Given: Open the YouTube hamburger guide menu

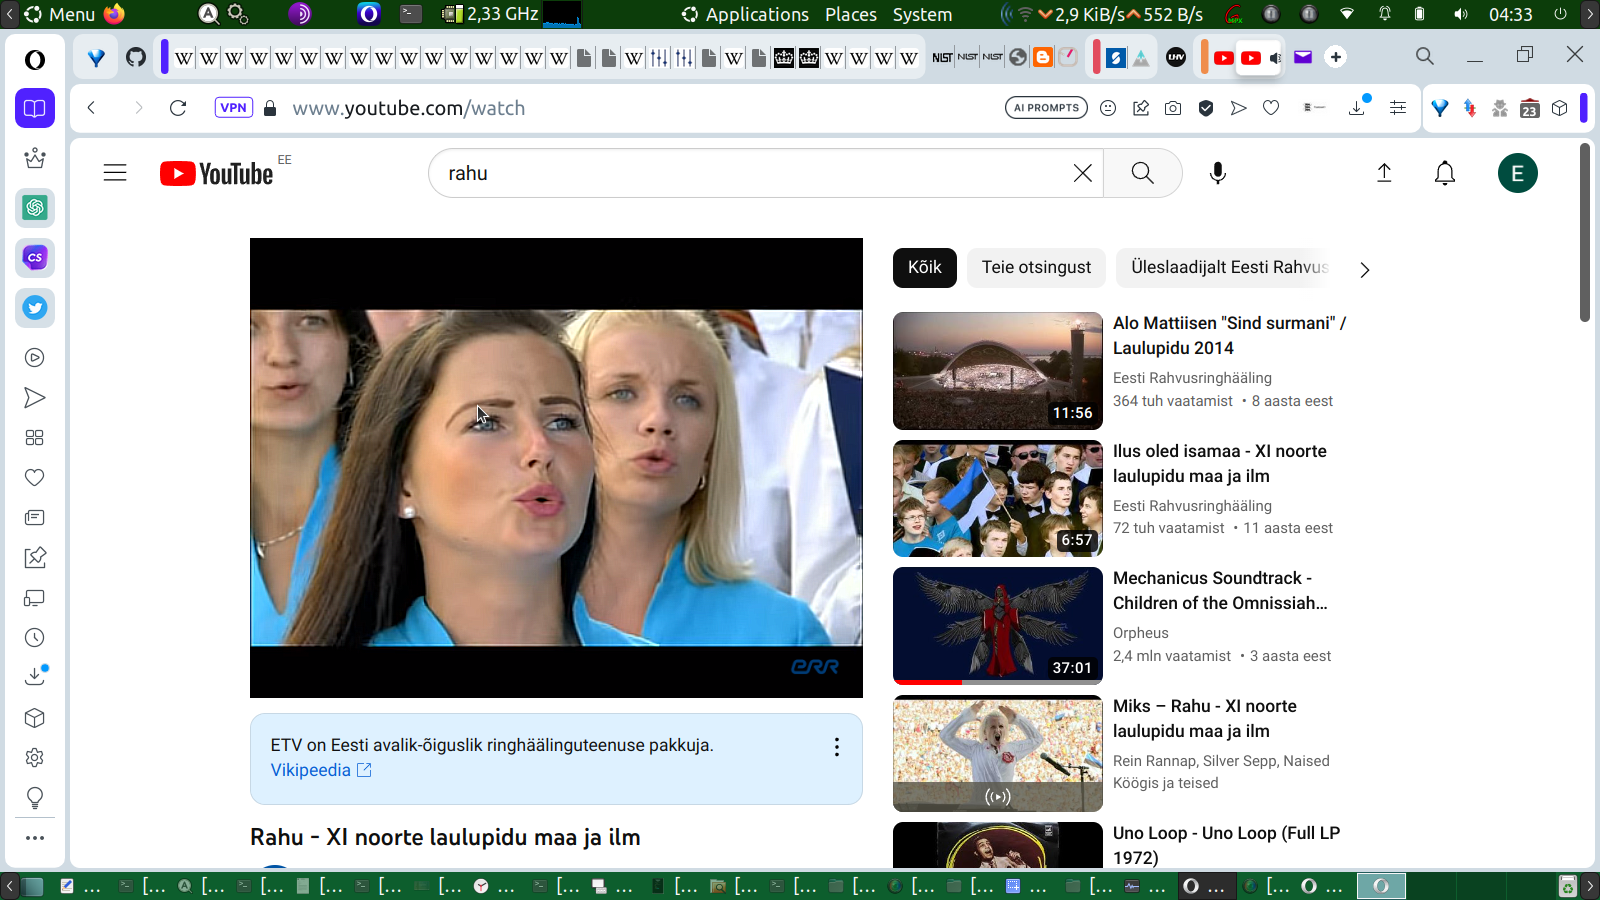Looking at the screenshot, I should [x=115, y=173].
